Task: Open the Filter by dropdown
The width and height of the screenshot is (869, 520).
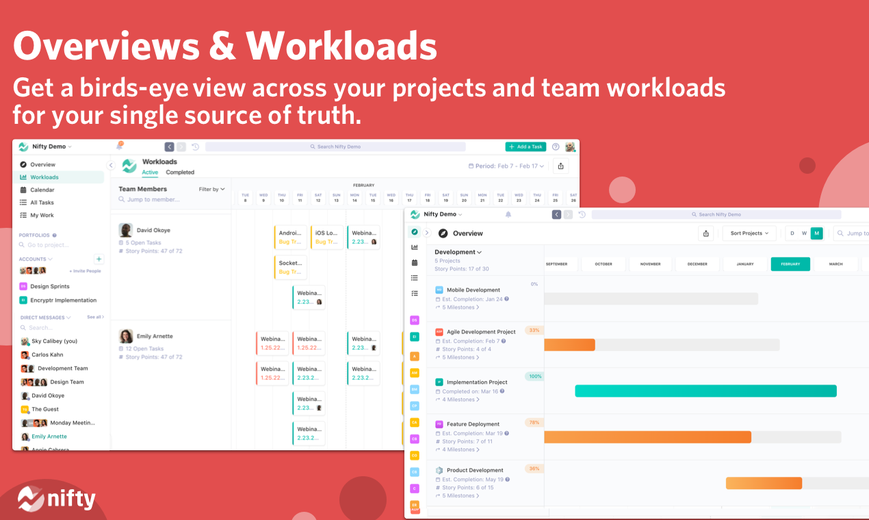Action: tap(212, 189)
